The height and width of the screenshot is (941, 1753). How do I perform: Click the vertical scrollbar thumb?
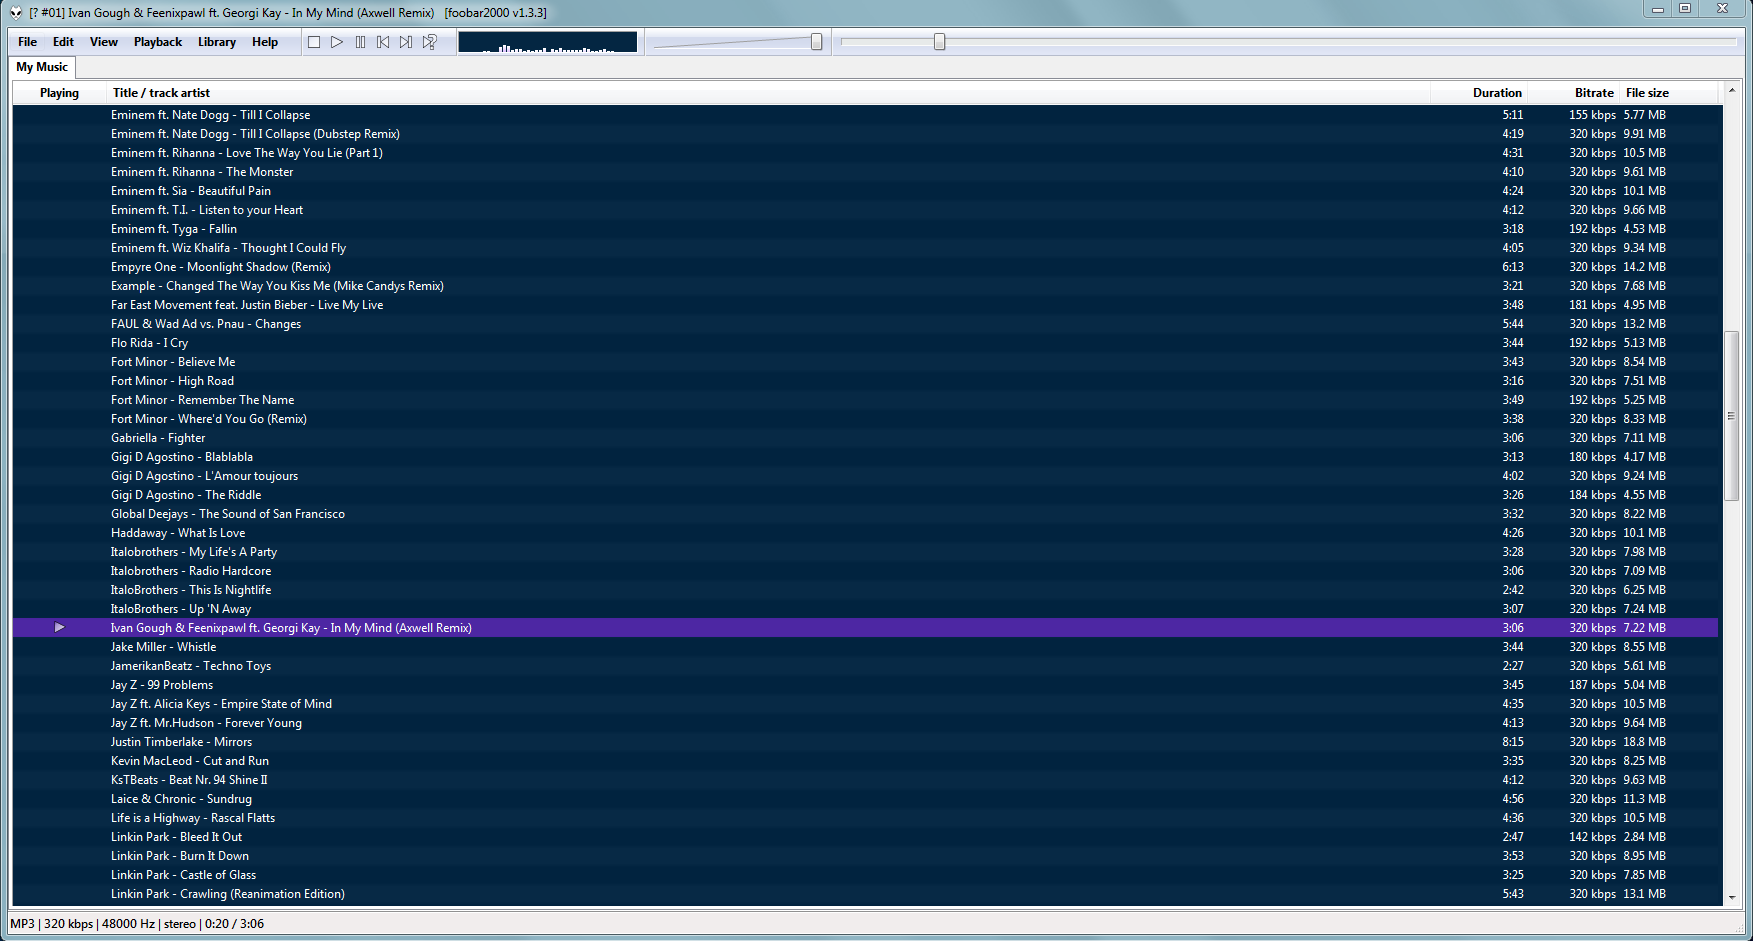[1732, 416]
